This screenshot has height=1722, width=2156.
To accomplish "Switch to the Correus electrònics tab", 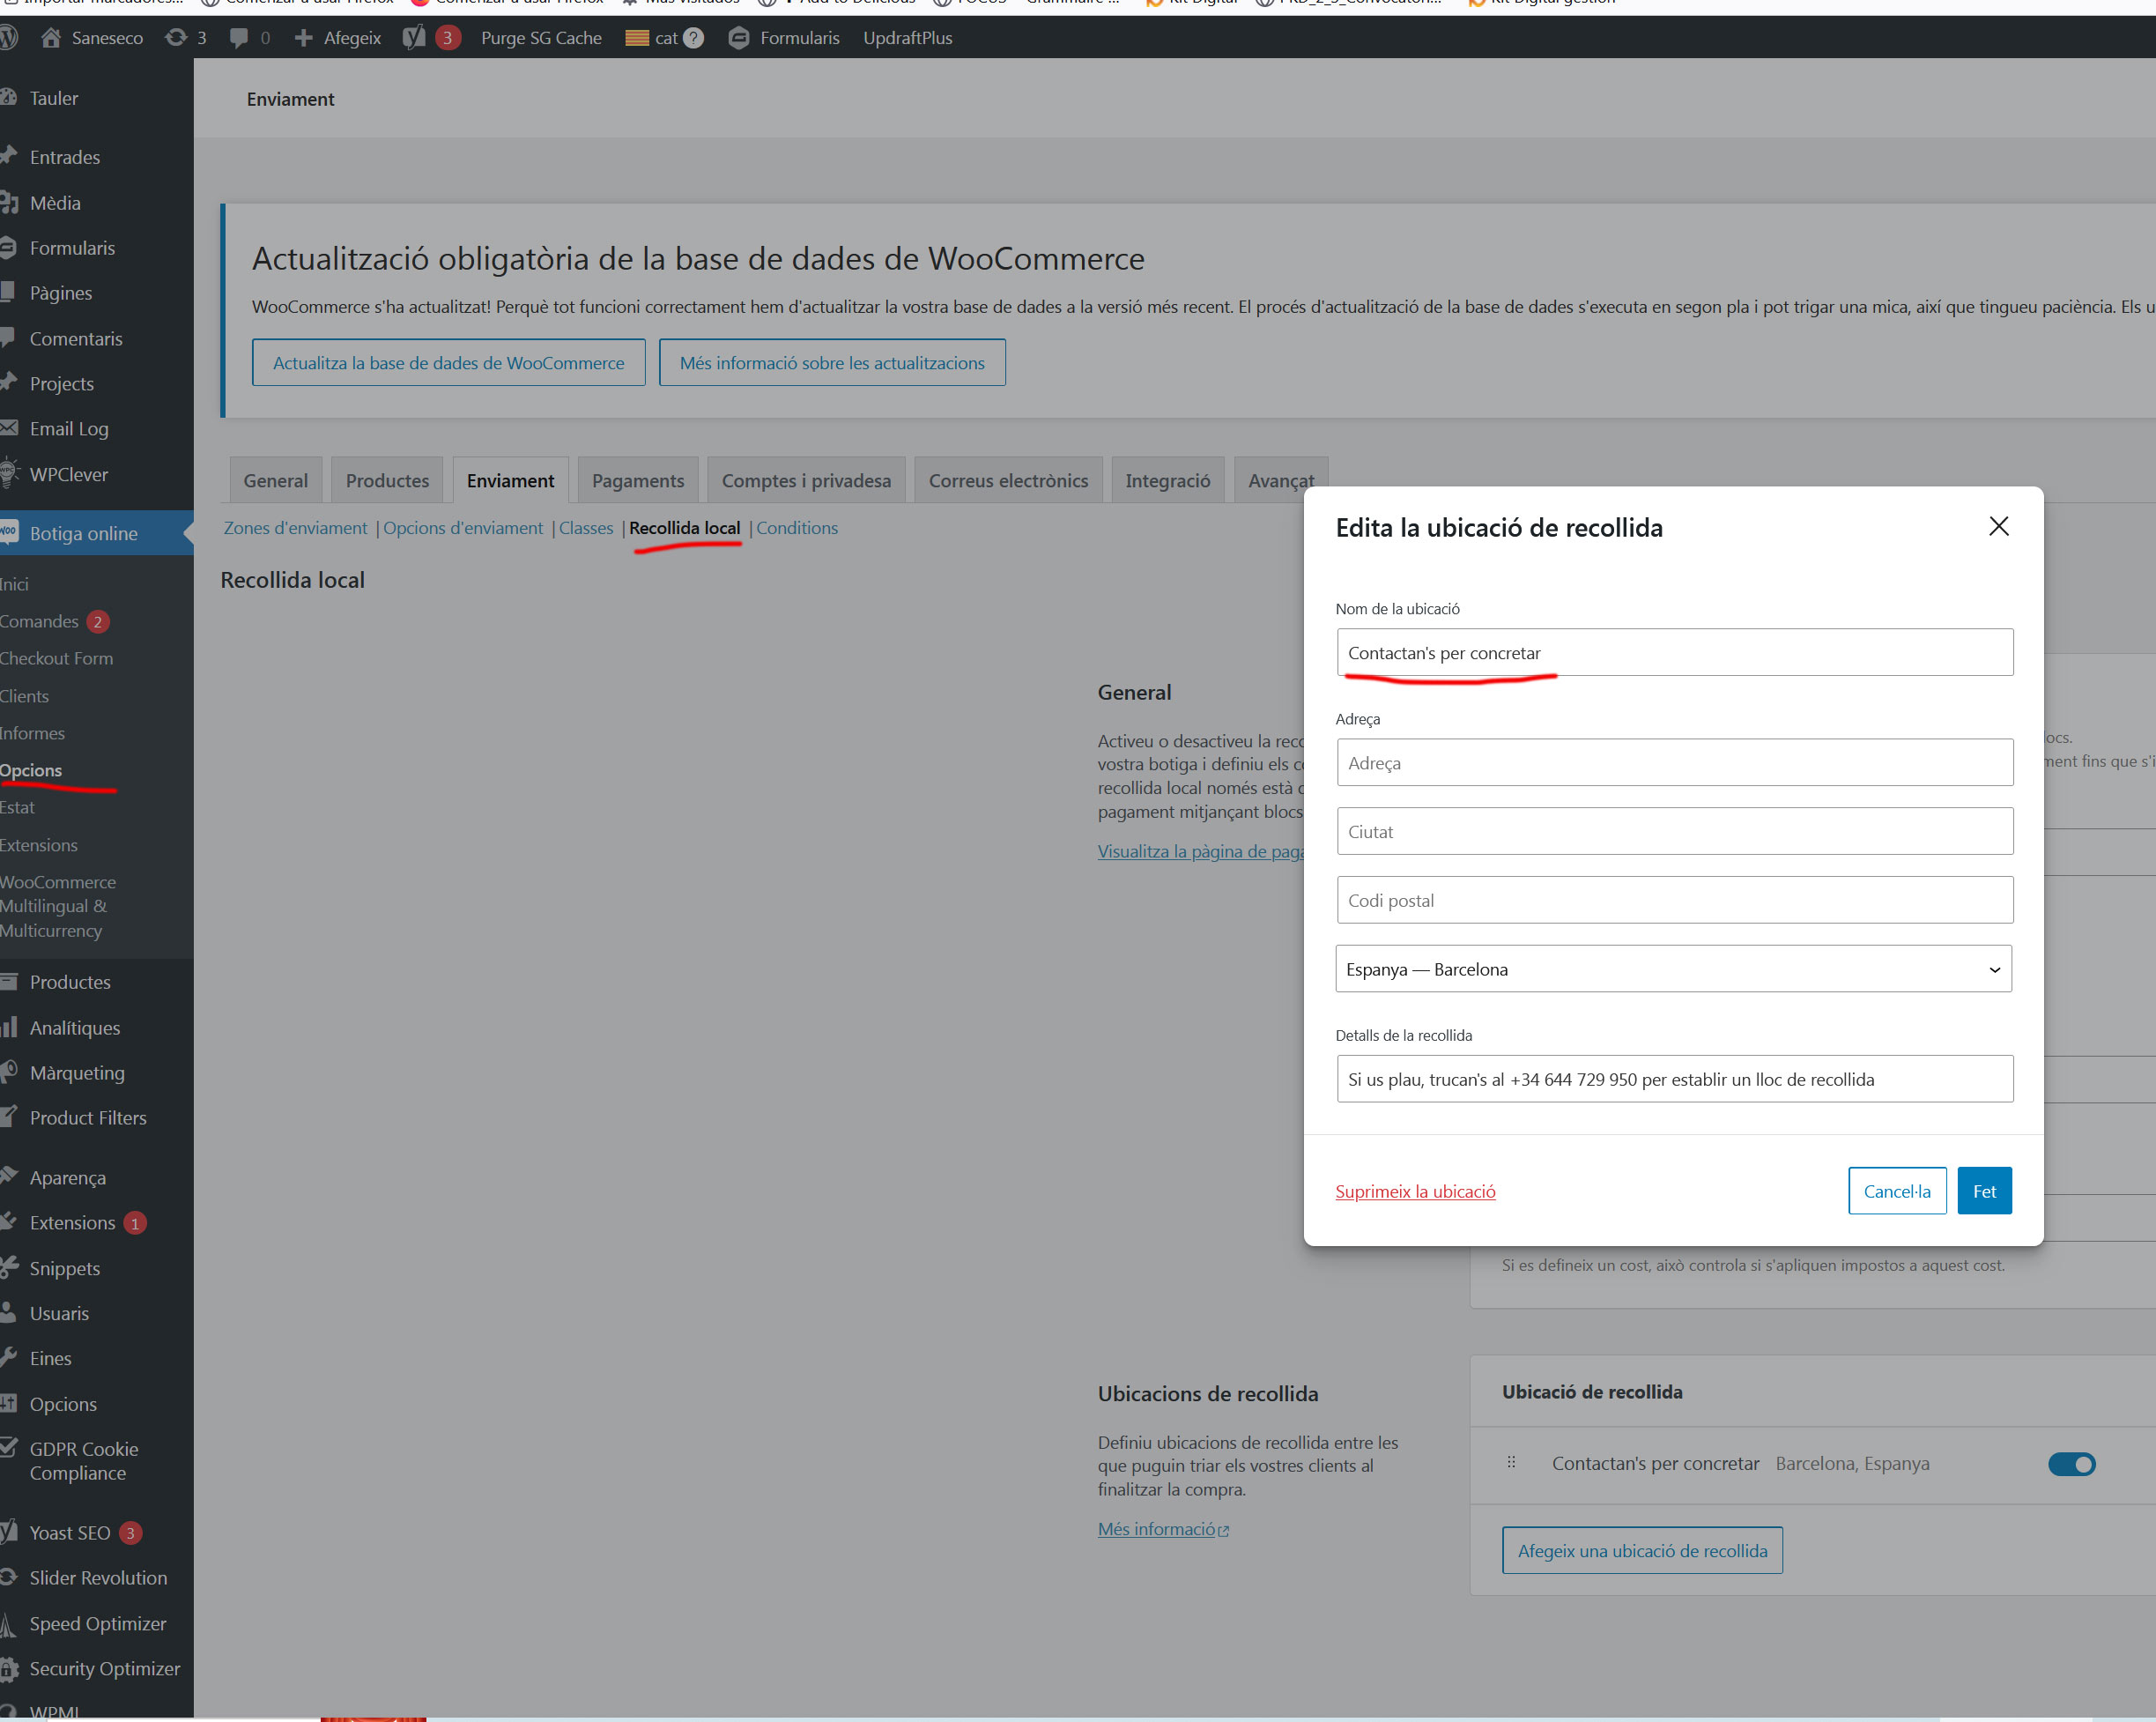I will click(1008, 481).
